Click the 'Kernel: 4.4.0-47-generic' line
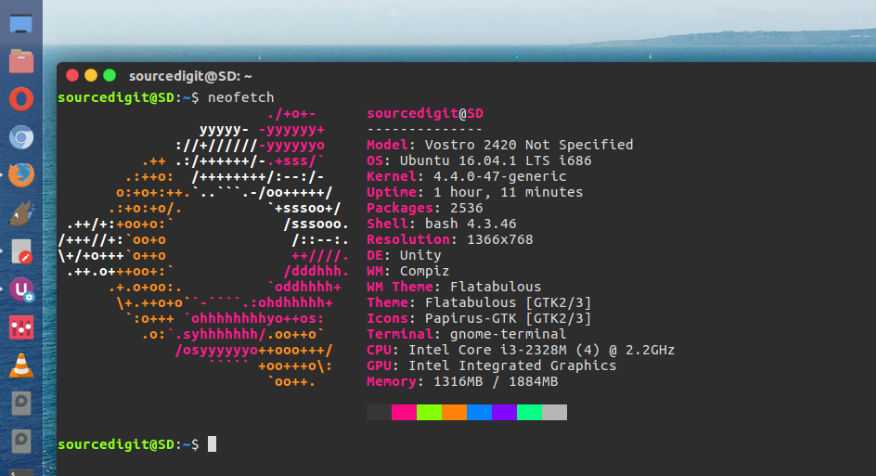876x476 pixels. coord(466,176)
